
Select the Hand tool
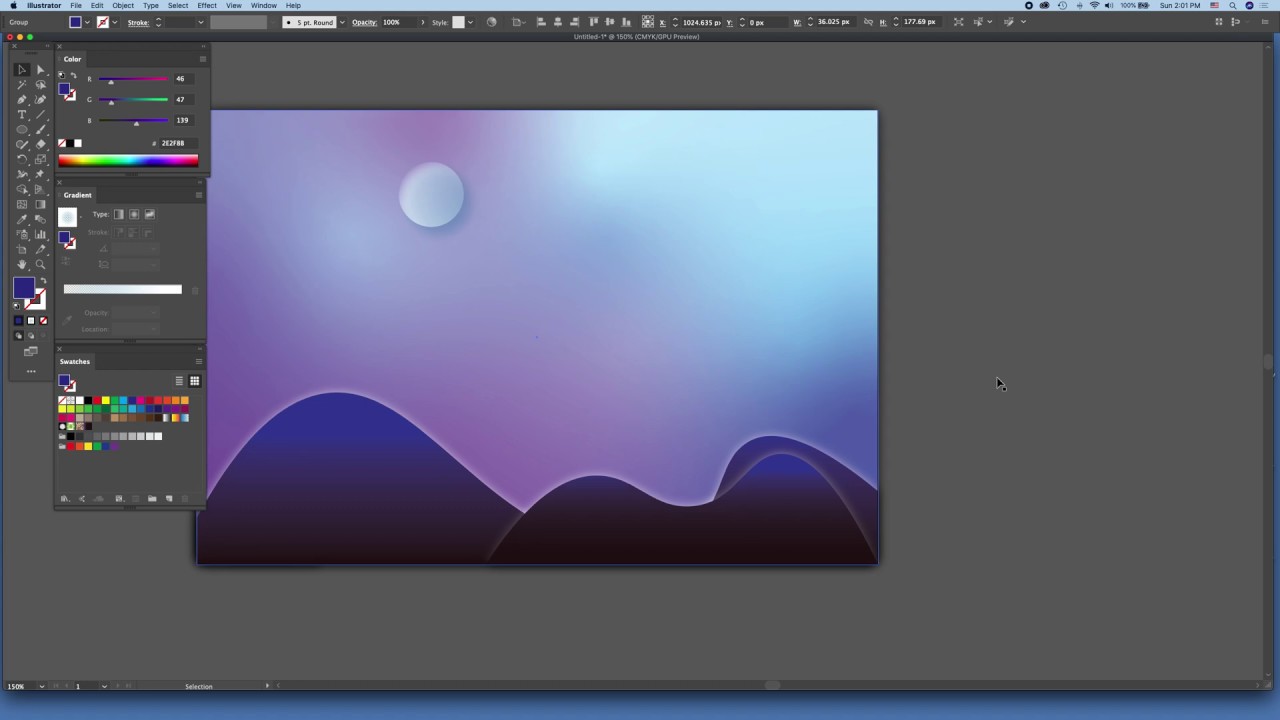(x=21, y=264)
